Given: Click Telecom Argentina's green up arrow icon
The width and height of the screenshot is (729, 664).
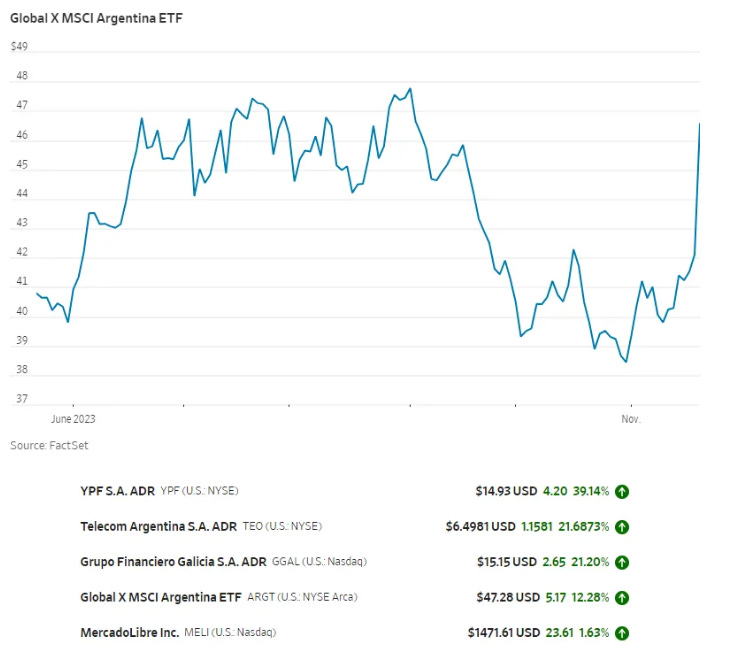Looking at the screenshot, I should 622,526.
